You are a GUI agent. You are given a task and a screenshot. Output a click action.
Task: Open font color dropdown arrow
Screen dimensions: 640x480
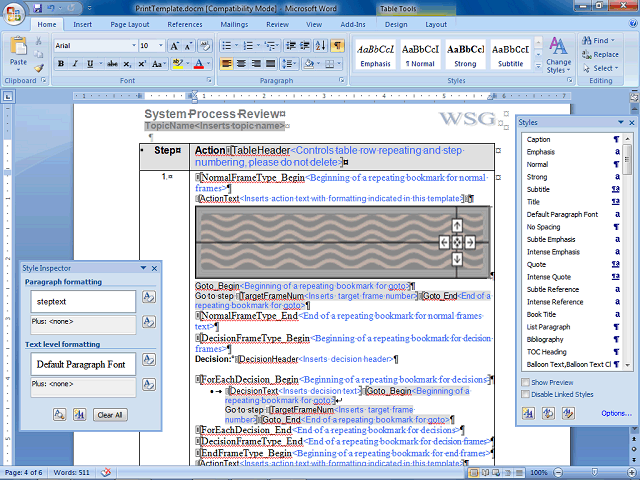[209, 64]
